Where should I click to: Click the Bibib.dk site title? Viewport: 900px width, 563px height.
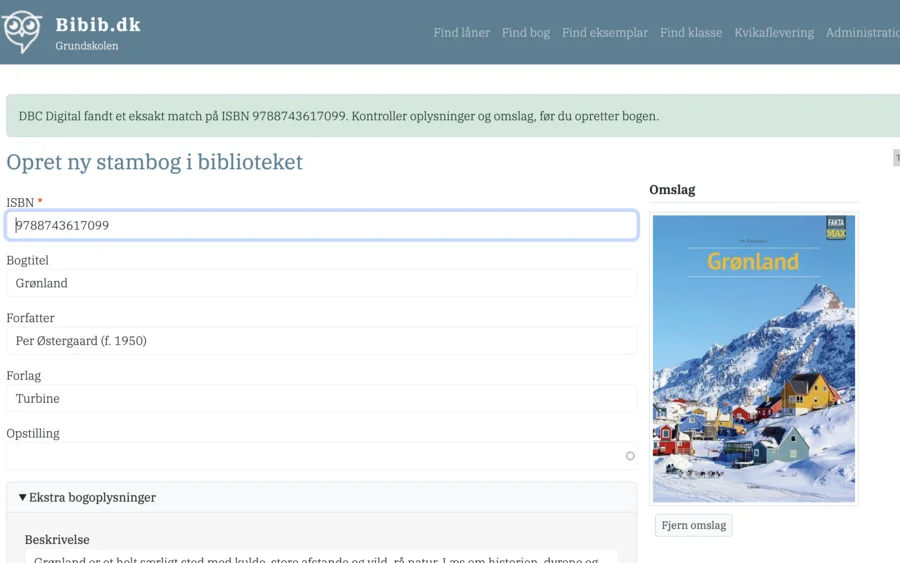coord(98,25)
